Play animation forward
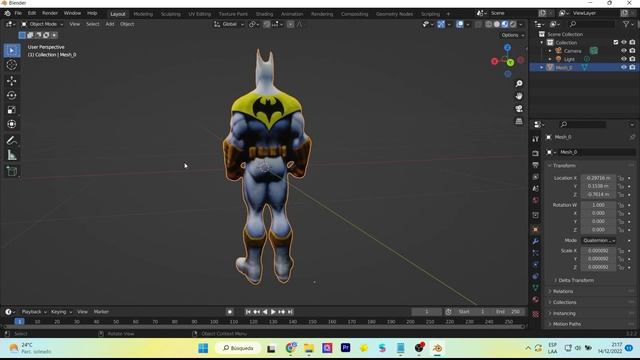The width and height of the screenshot is (640, 360). click(x=273, y=312)
